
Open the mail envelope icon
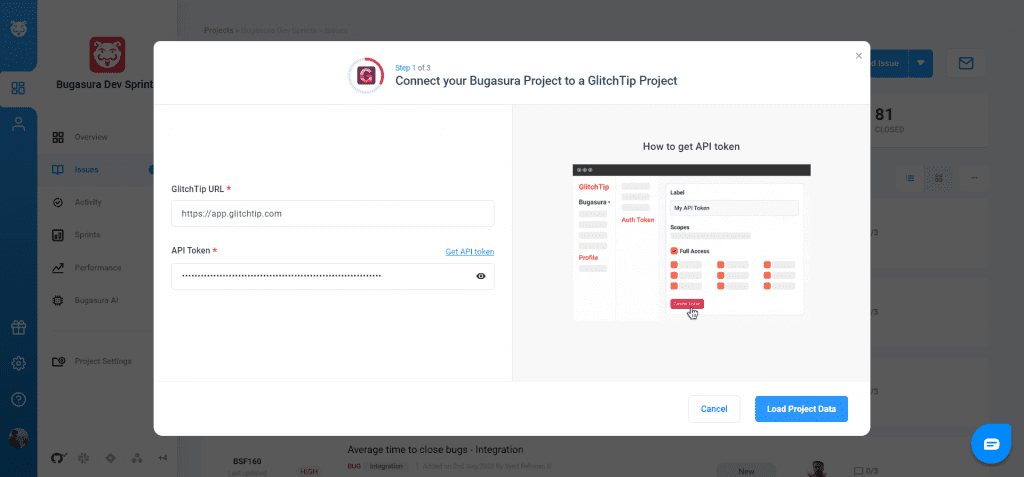click(966, 63)
